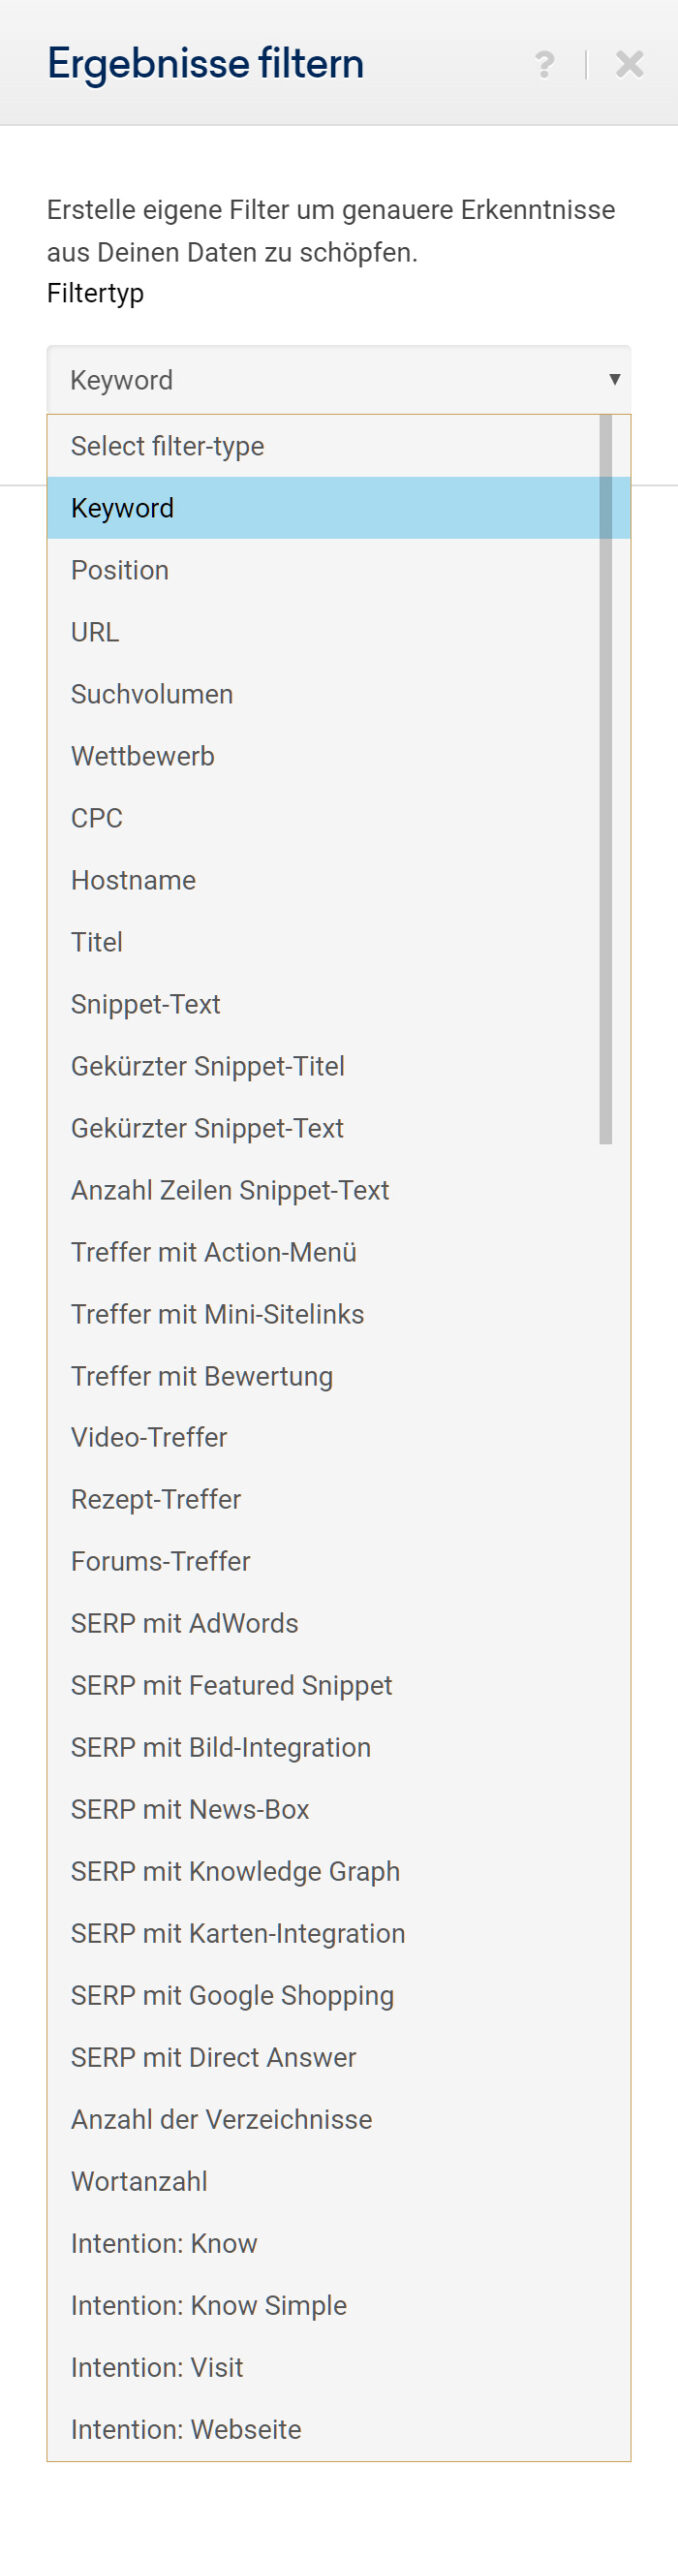Choose SERP mit Google Shopping
This screenshot has height=2560, width=678.
coord(232,1995)
